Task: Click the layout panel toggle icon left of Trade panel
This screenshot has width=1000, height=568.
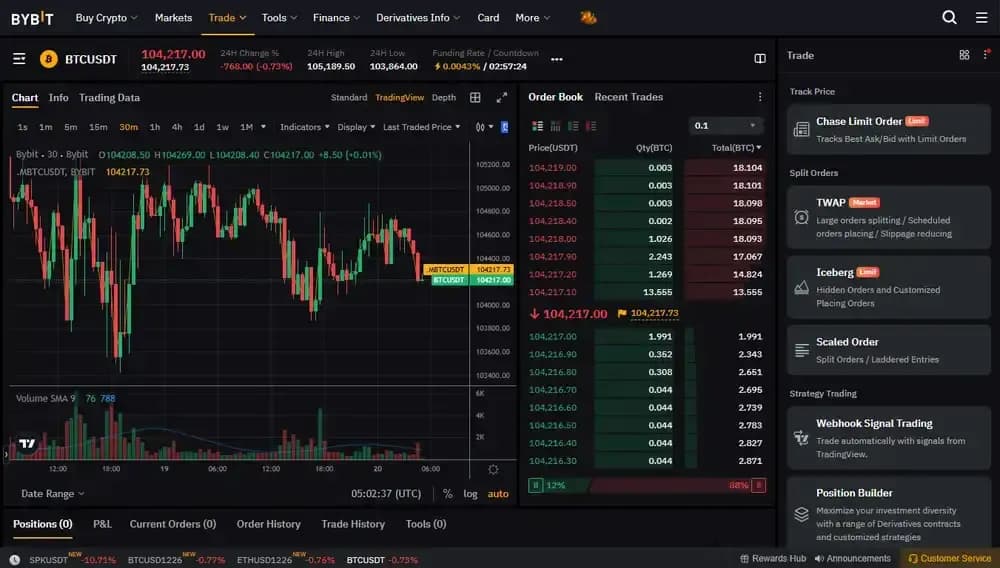Action: pos(760,59)
